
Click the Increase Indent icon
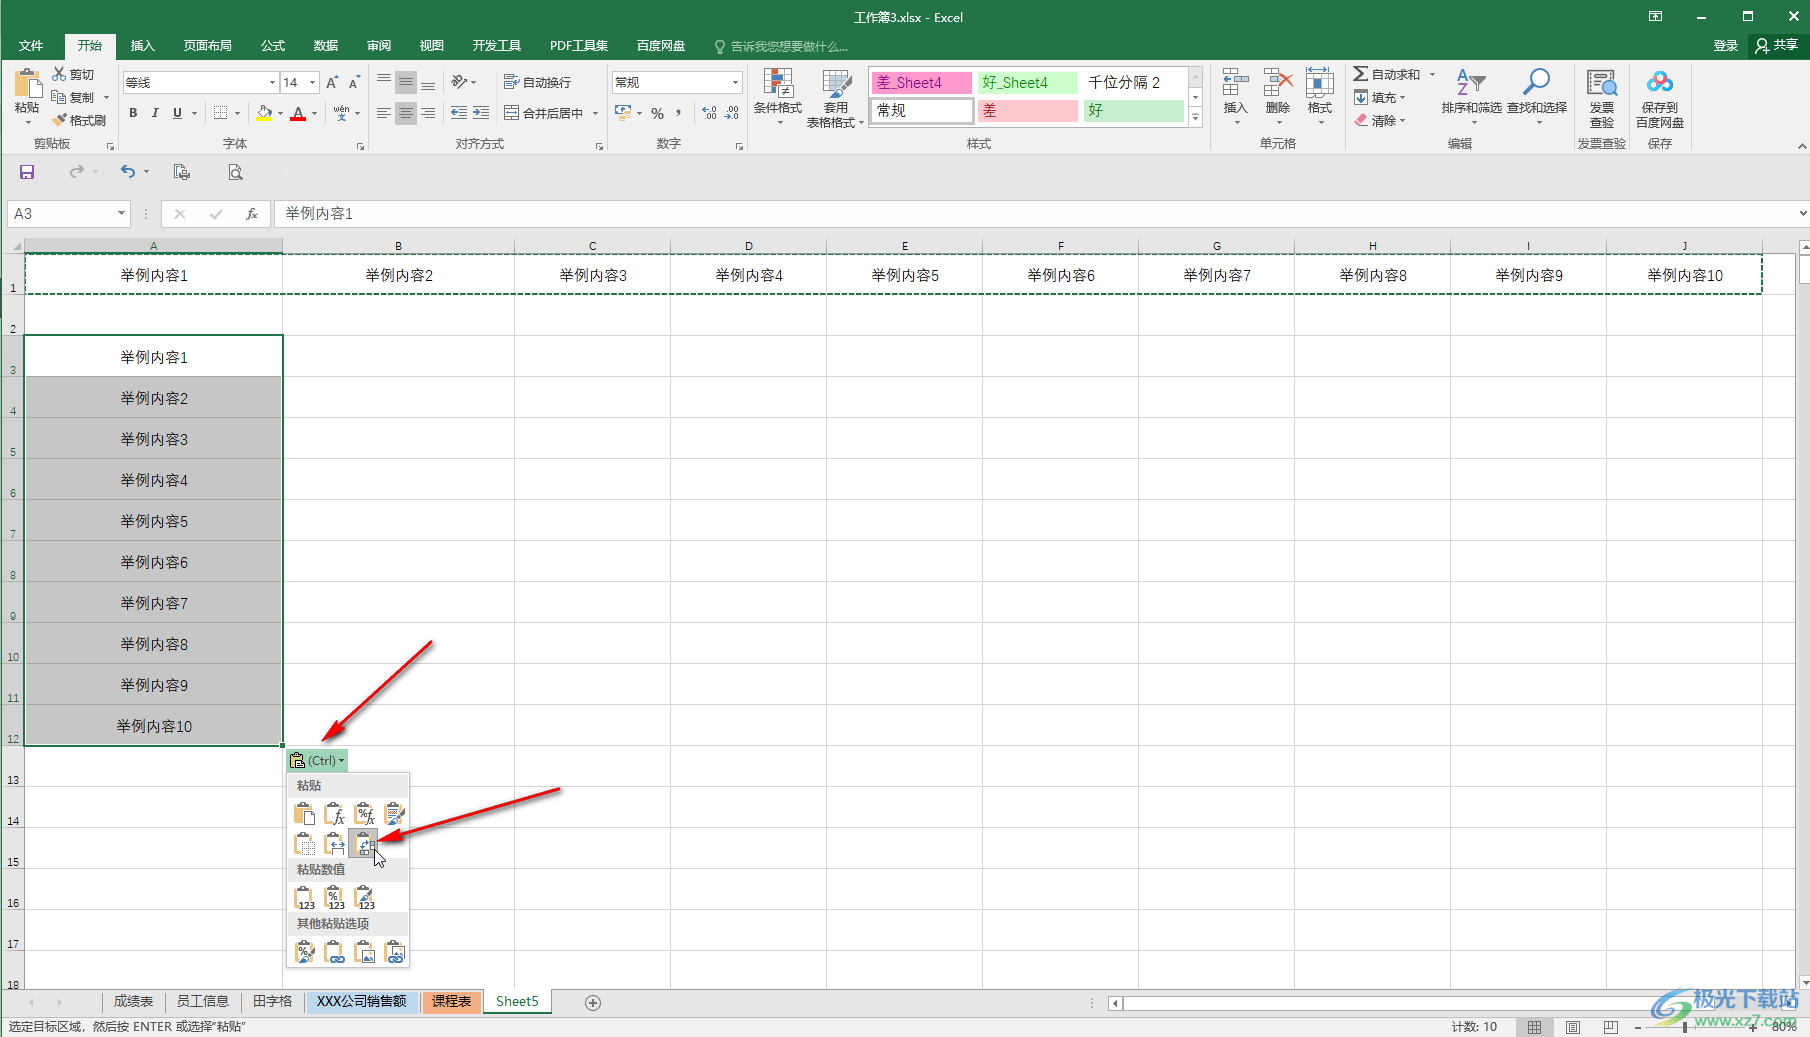coord(481,113)
